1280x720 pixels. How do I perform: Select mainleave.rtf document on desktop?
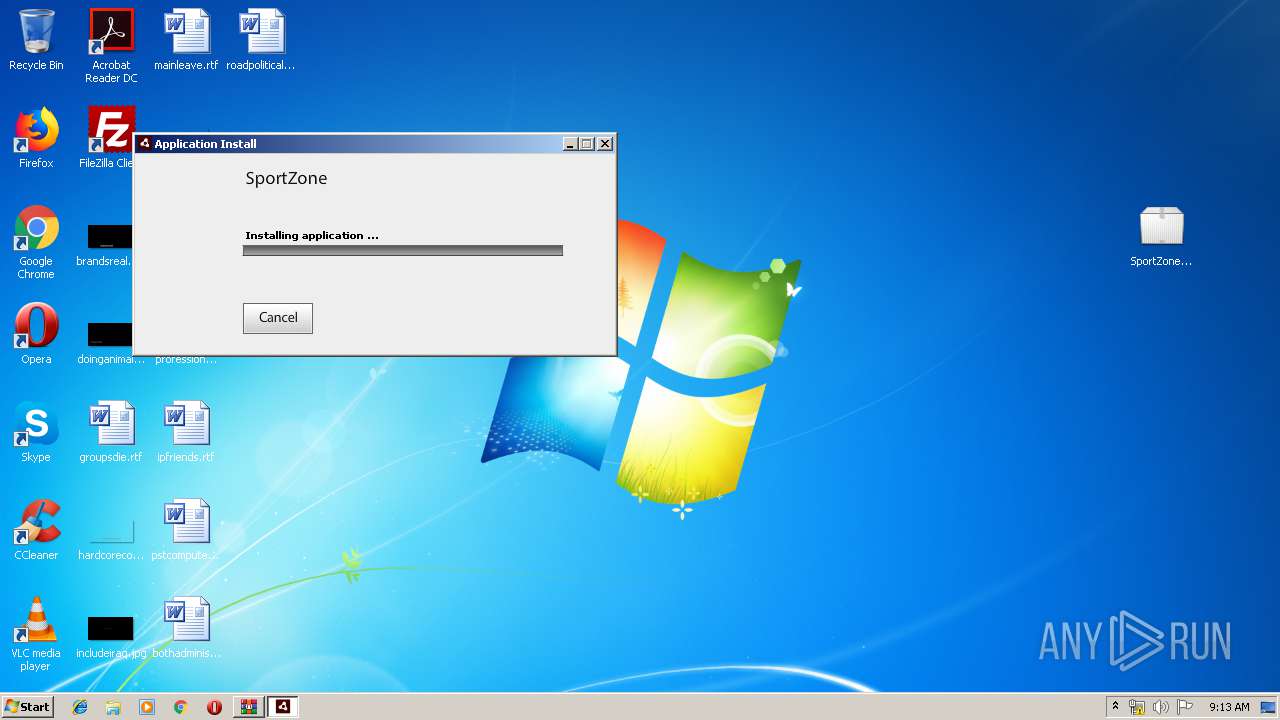(186, 41)
